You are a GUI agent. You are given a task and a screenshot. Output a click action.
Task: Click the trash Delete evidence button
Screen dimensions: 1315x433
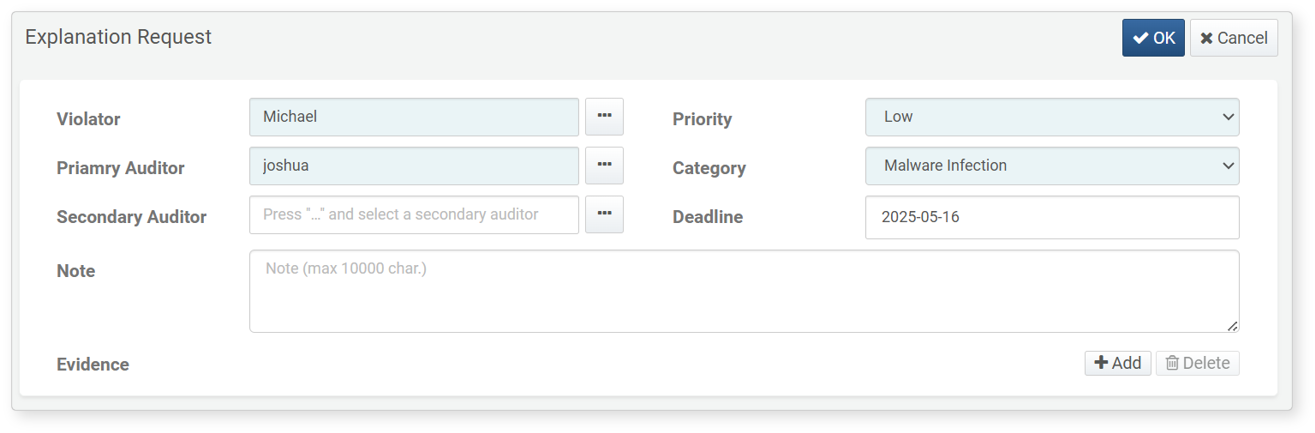pyautogui.click(x=1198, y=363)
